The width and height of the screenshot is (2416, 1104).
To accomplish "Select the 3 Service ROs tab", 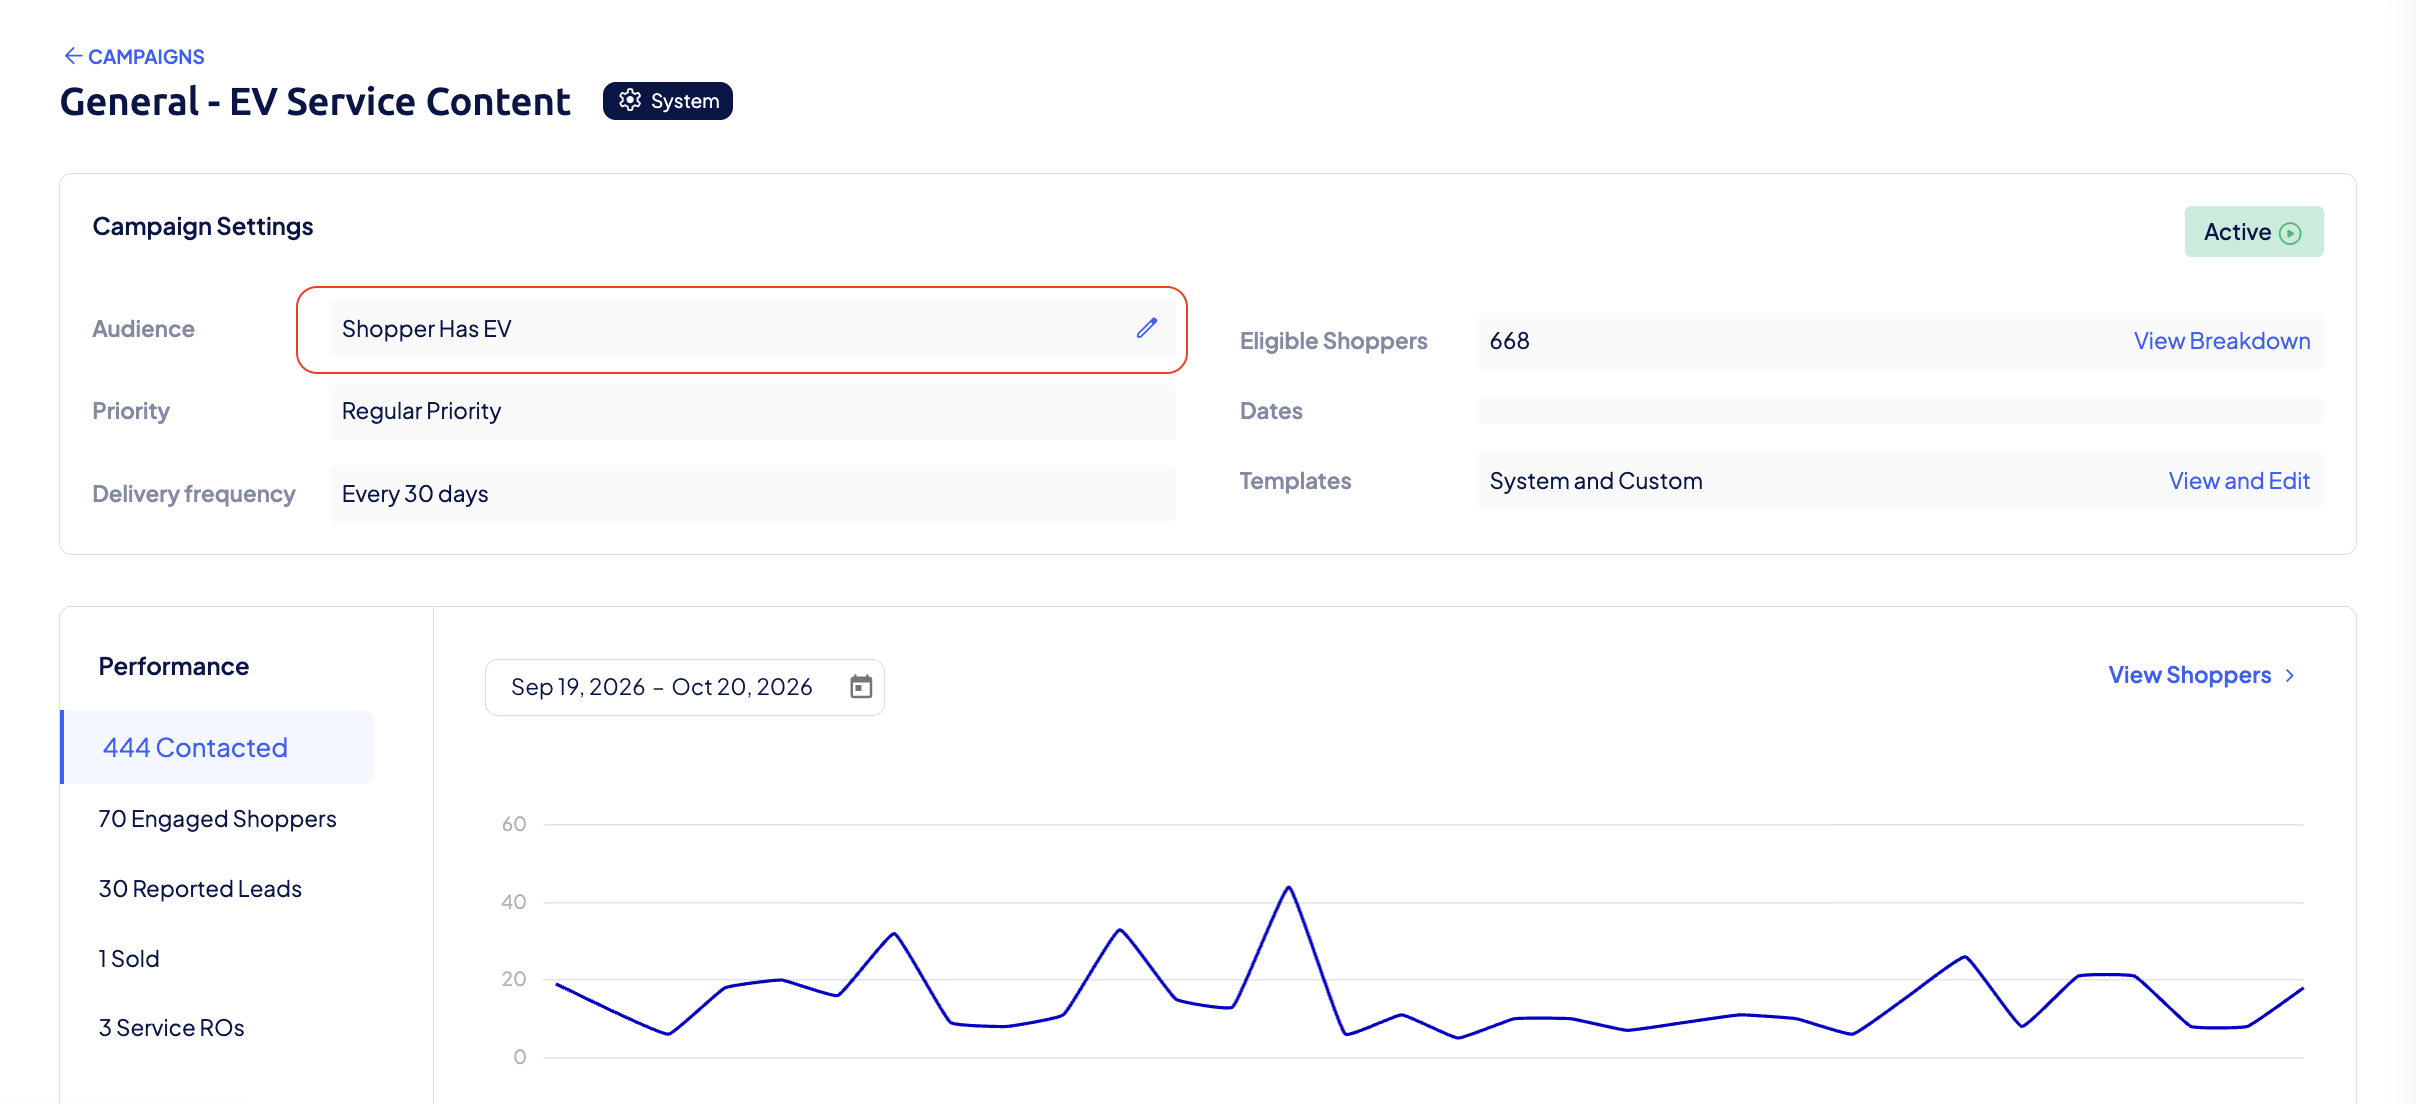I will coord(171,1028).
